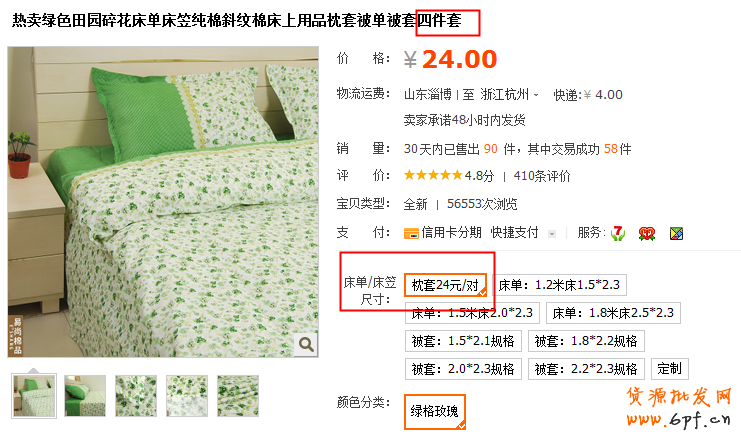The width and height of the screenshot is (741, 441).
Task: Click the 7-day return service icon
Action: pyautogui.click(x=618, y=233)
